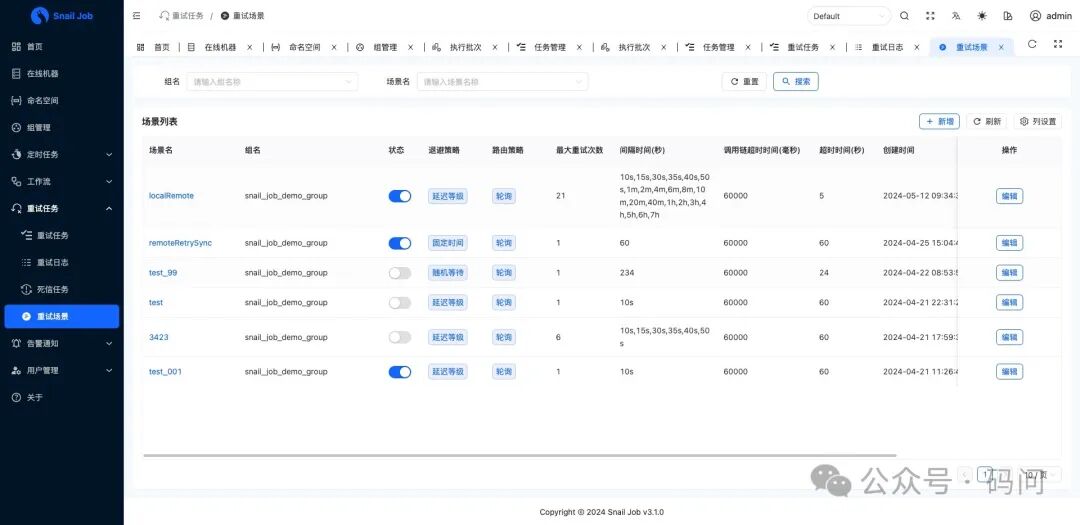Reload page with tab bar refresh icon
This screenshot has width=1080, height=525.
tap(1032, 44)
